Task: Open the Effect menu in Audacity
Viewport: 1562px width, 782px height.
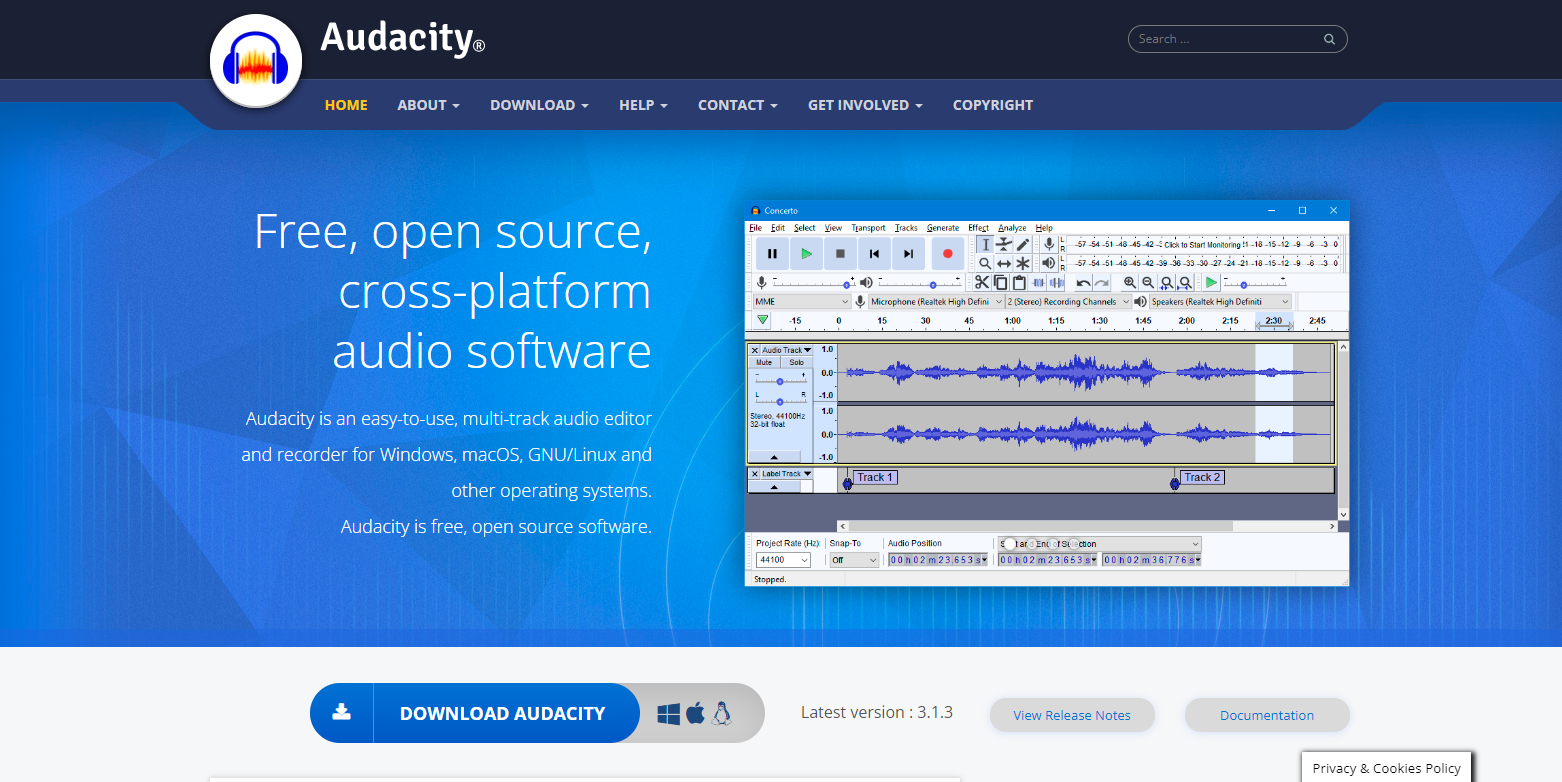Action: pyautogui.click(x=977, y=228)
